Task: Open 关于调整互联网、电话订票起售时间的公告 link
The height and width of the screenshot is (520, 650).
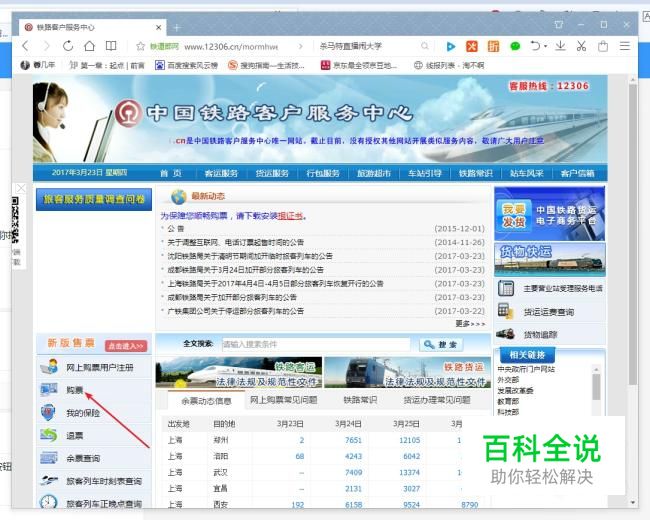Action: pyautogui.click(x=235, y=242)
